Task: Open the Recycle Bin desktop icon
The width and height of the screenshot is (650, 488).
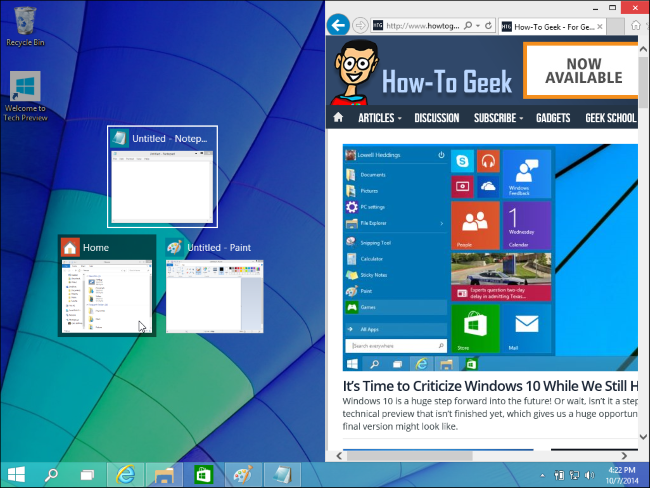Action: (25, 26)
